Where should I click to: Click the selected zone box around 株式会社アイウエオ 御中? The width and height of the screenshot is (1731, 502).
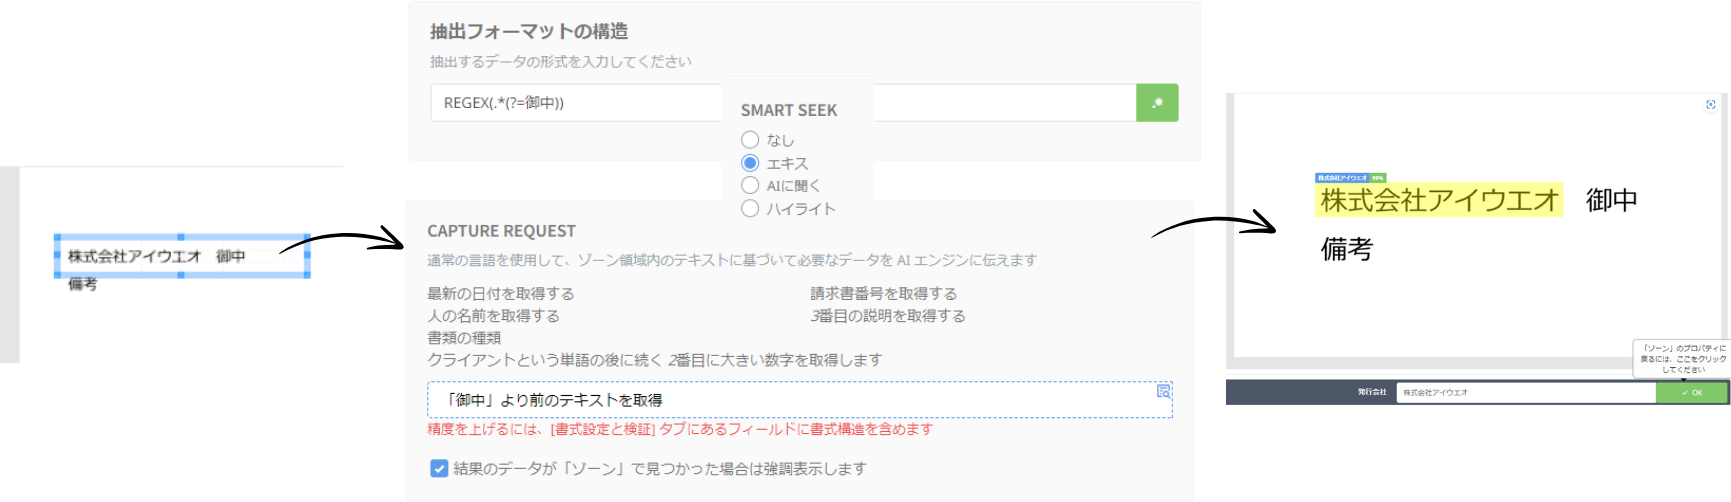181,256
